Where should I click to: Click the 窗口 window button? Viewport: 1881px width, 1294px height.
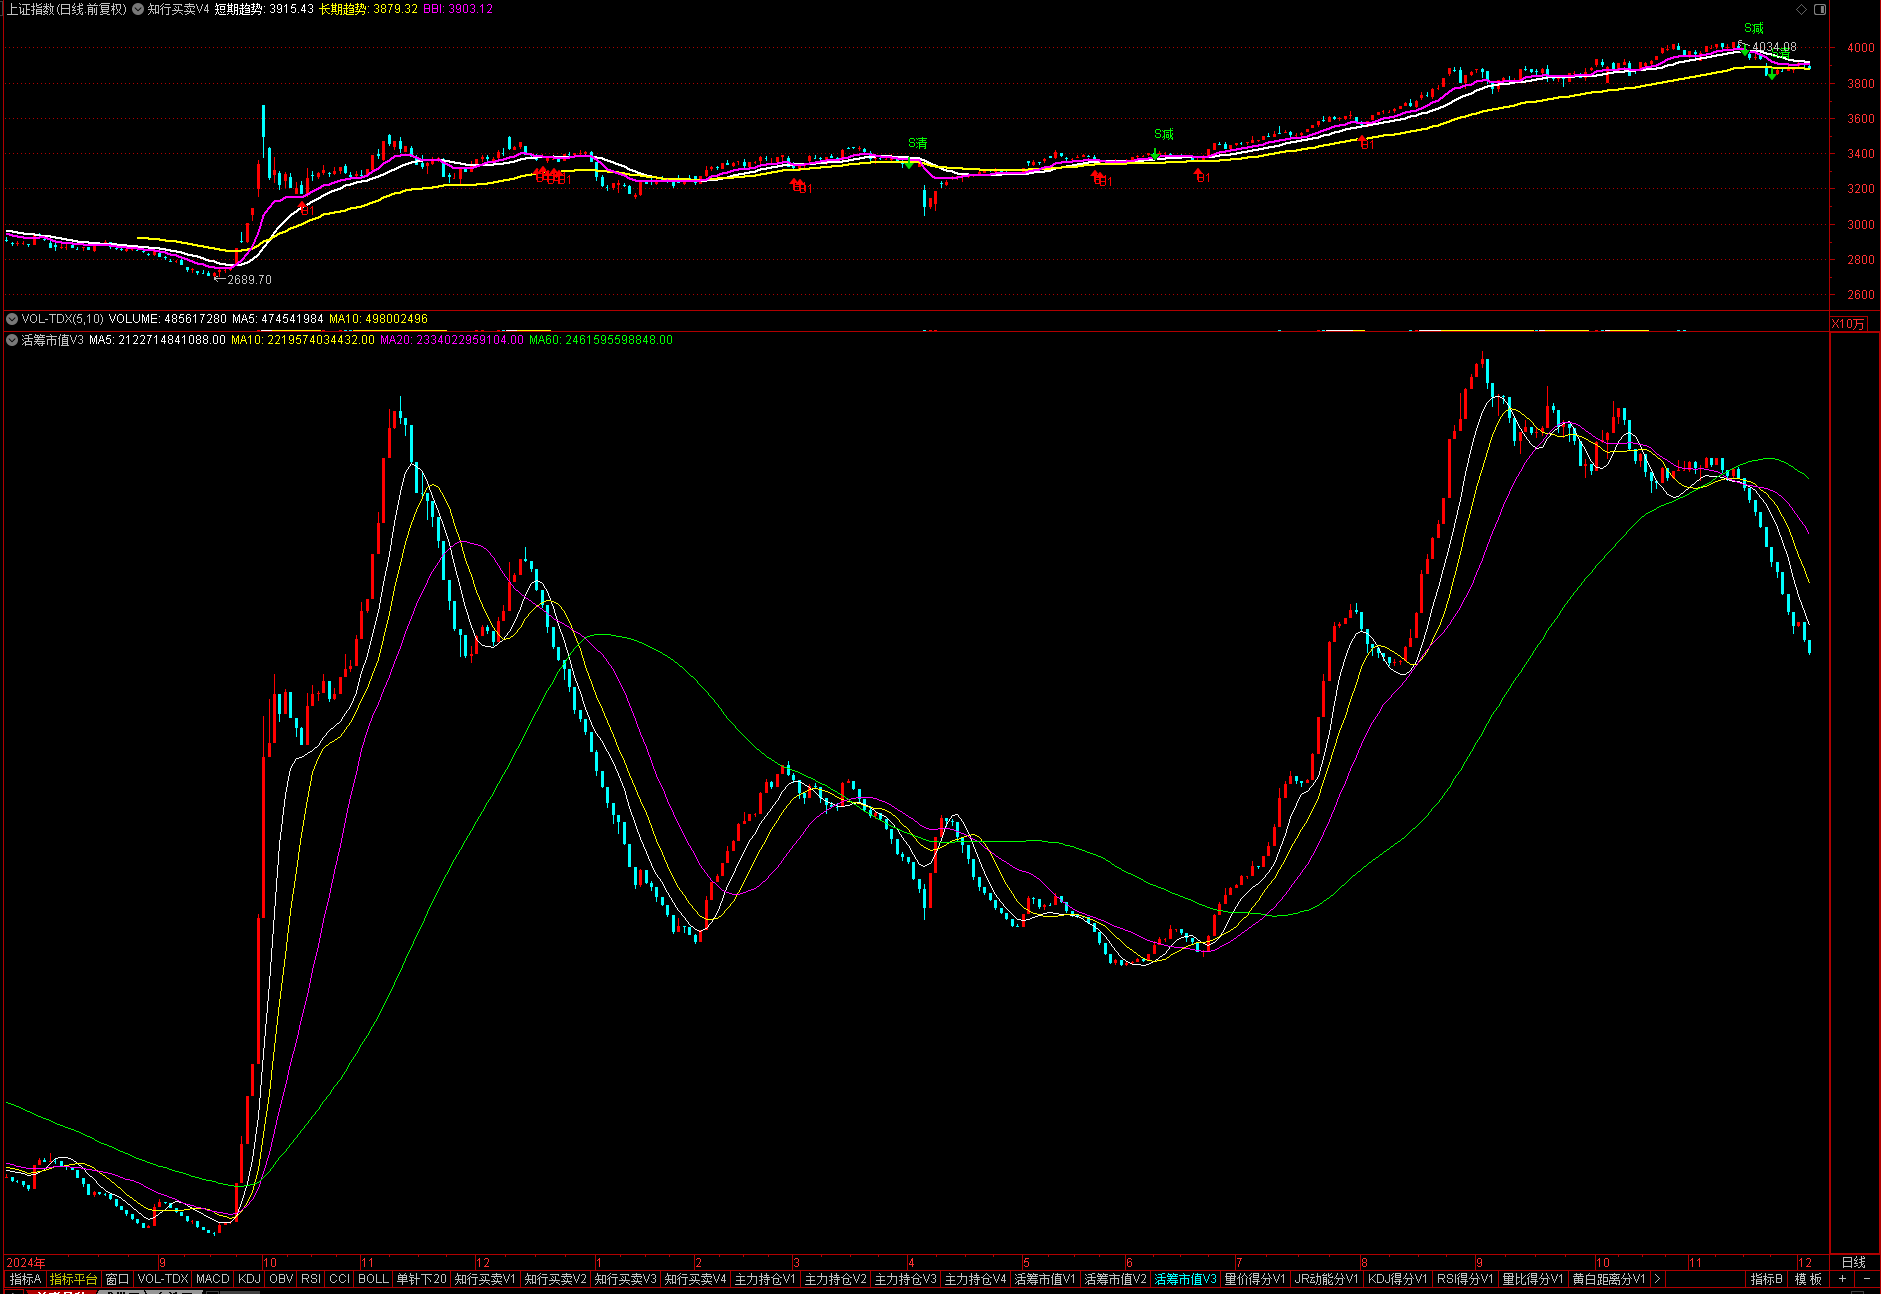117,1279
